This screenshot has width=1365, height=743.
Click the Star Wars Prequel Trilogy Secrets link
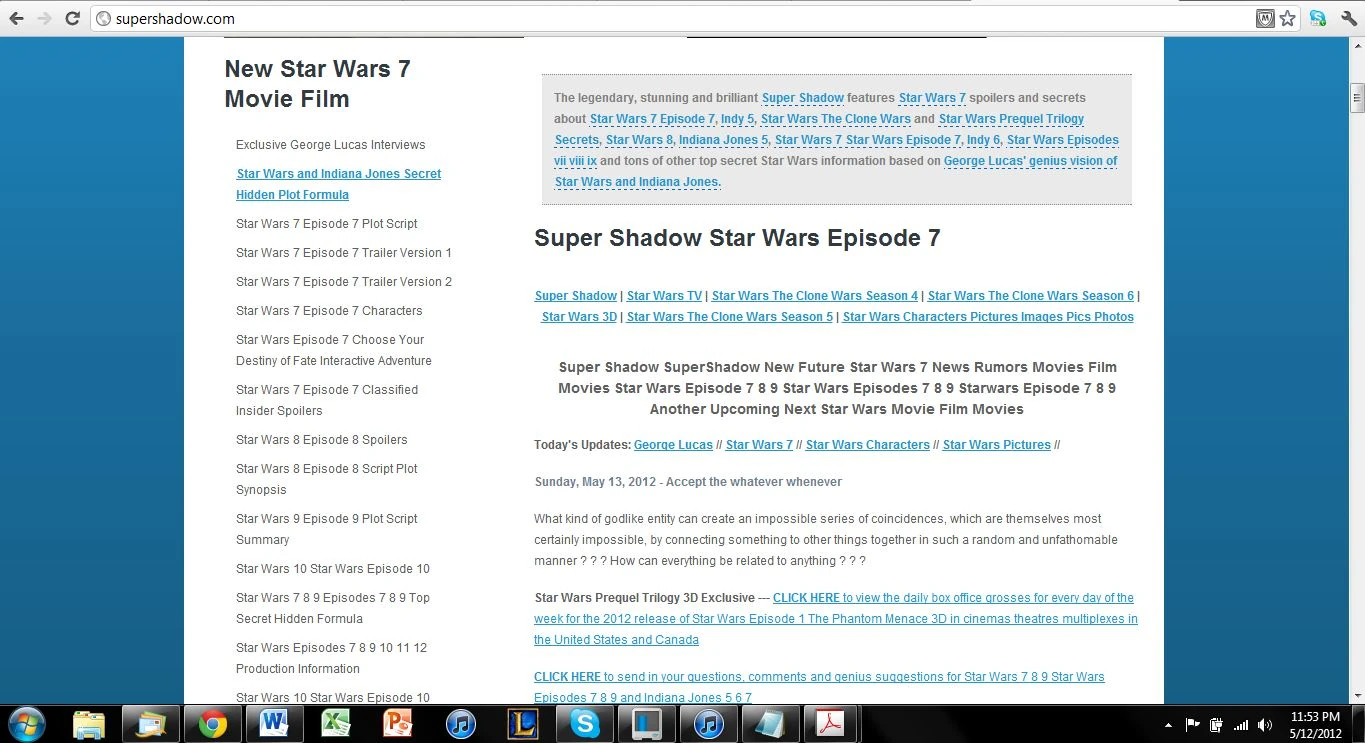coord(1011,119)
